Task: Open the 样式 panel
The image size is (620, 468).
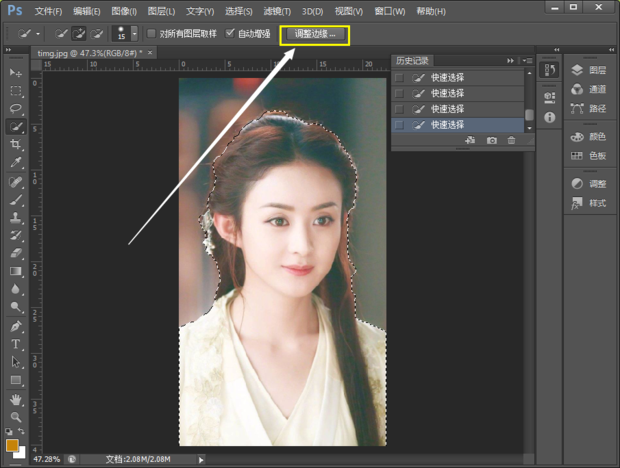Action: click(x=588, y=203)
